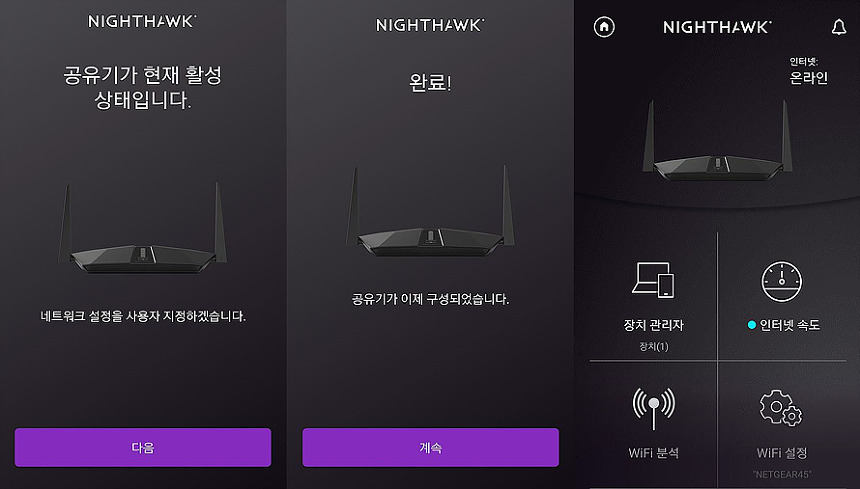Image resolution: width=860 pixels, height=489 pixels.
Task: Click the NETGEAR45 network name
Action: (x=782, y=474)
